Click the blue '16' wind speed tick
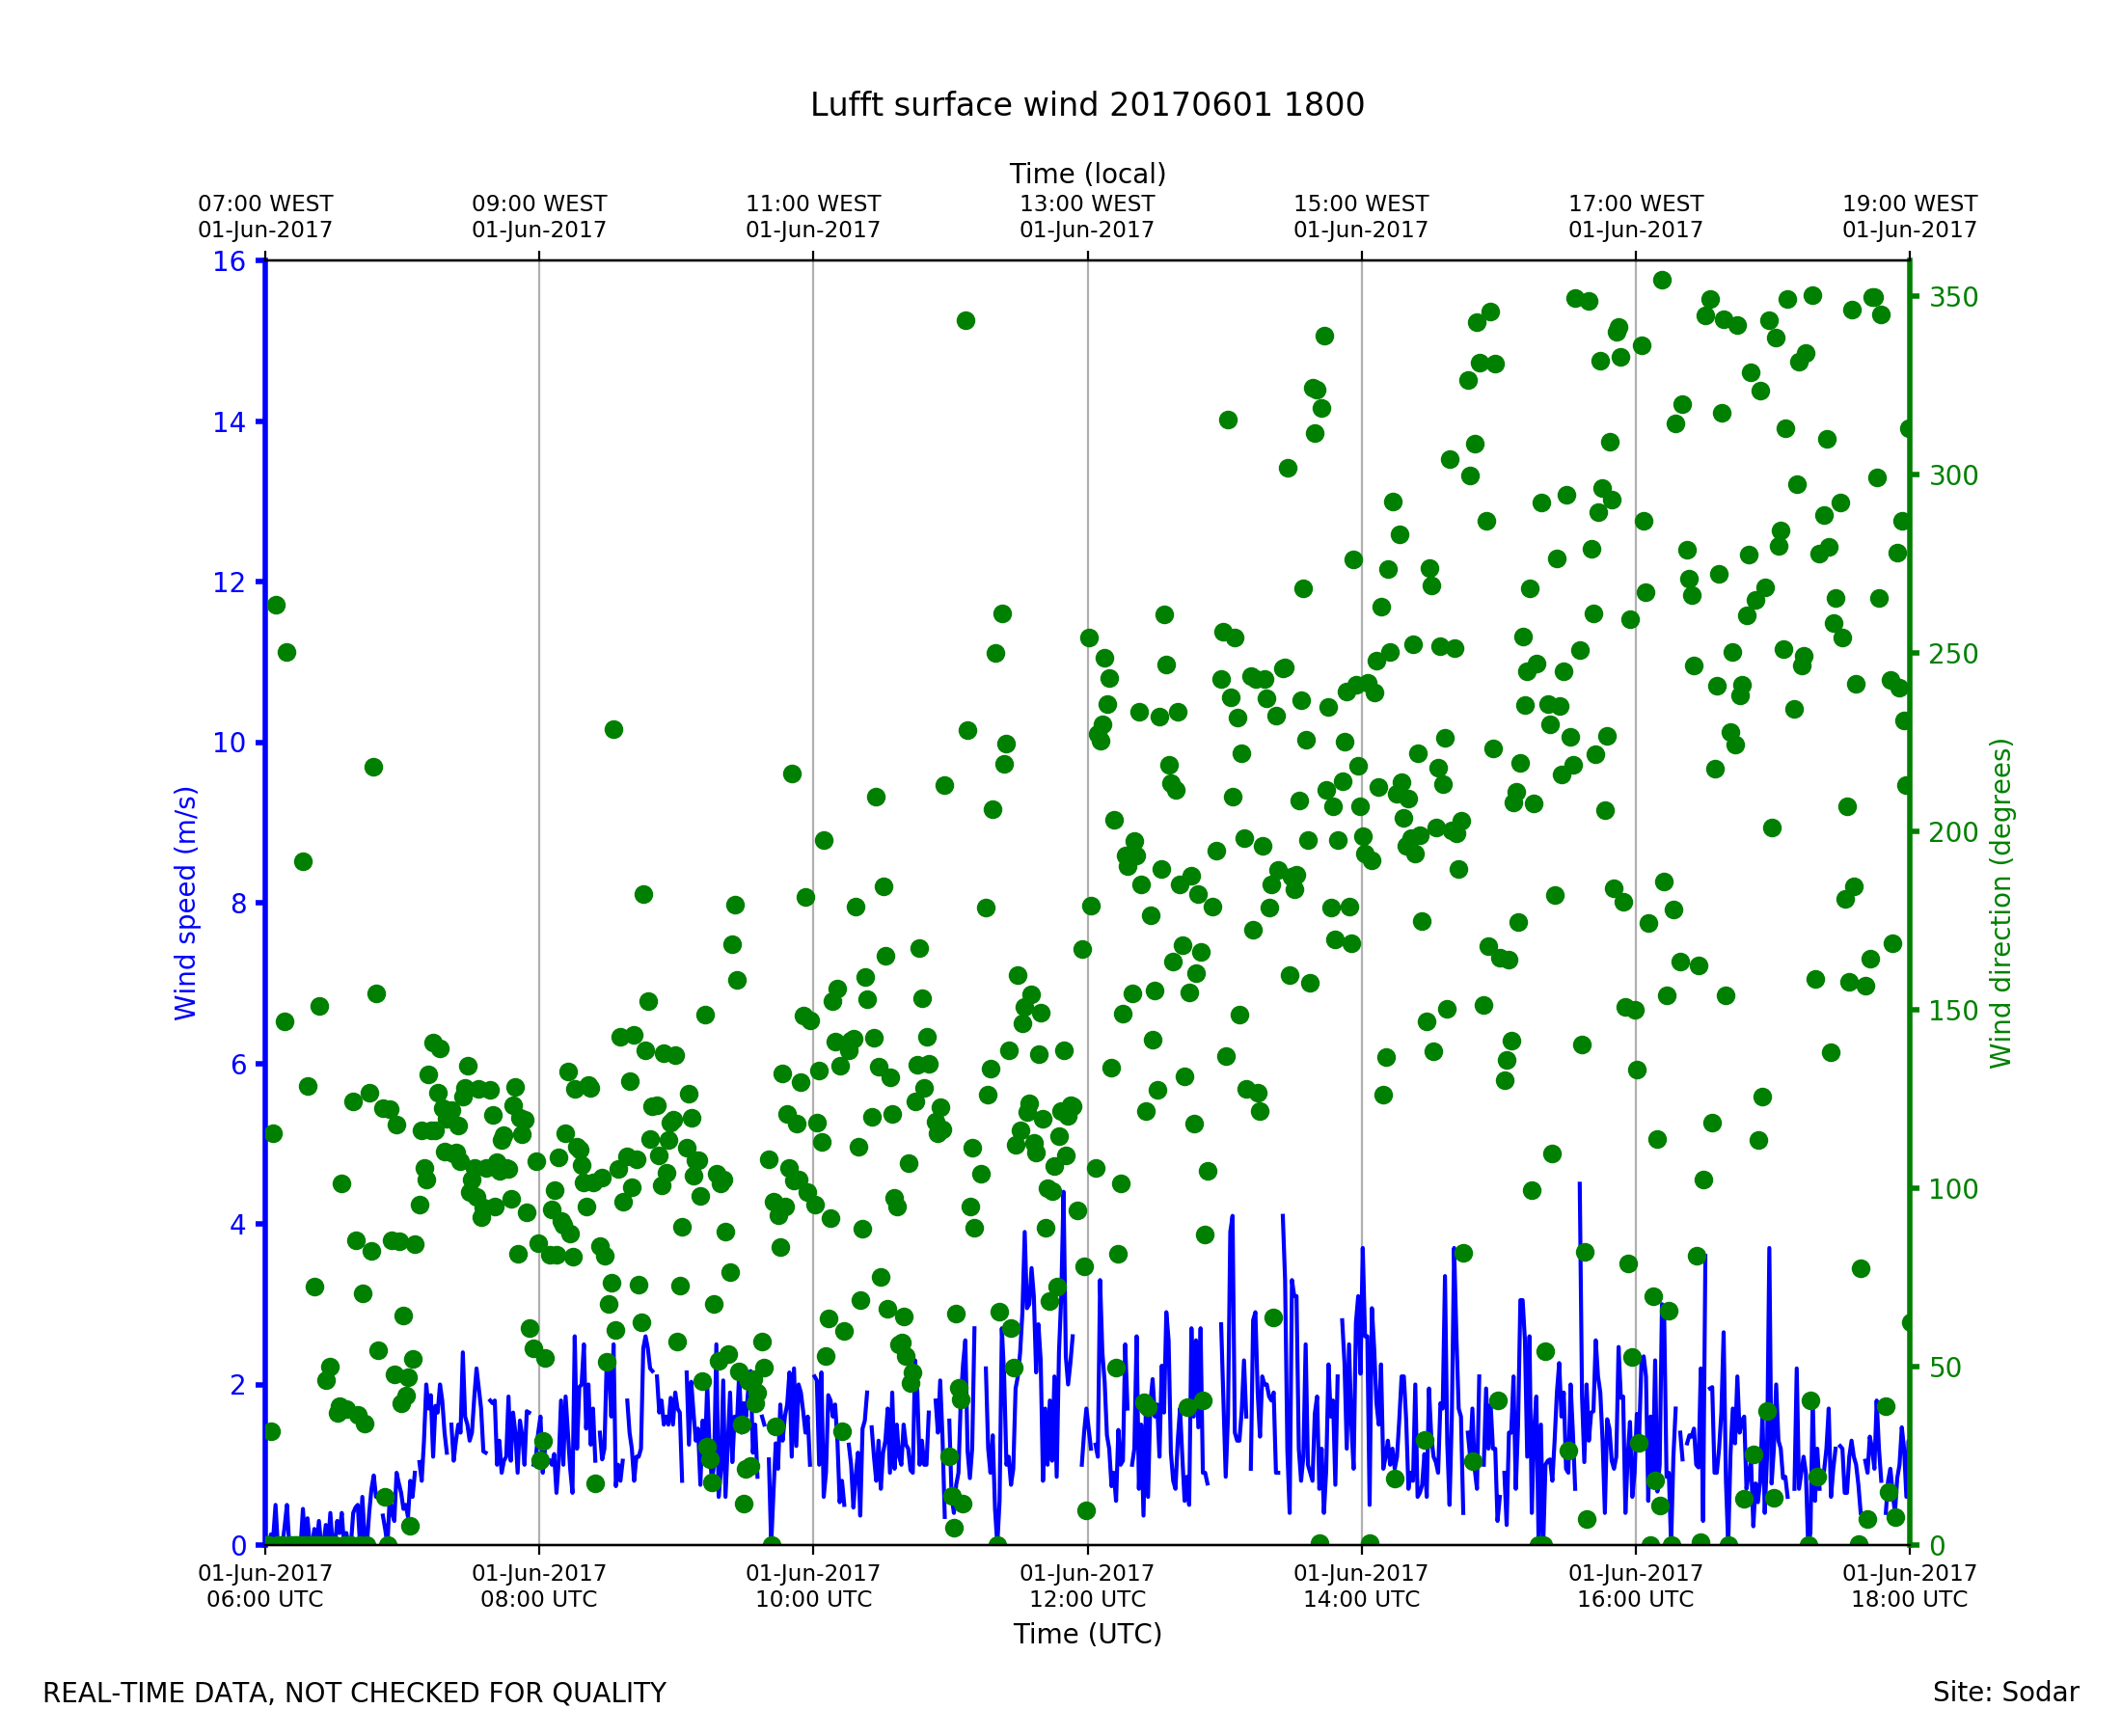 pyautogui.click(x=228, y=262)
